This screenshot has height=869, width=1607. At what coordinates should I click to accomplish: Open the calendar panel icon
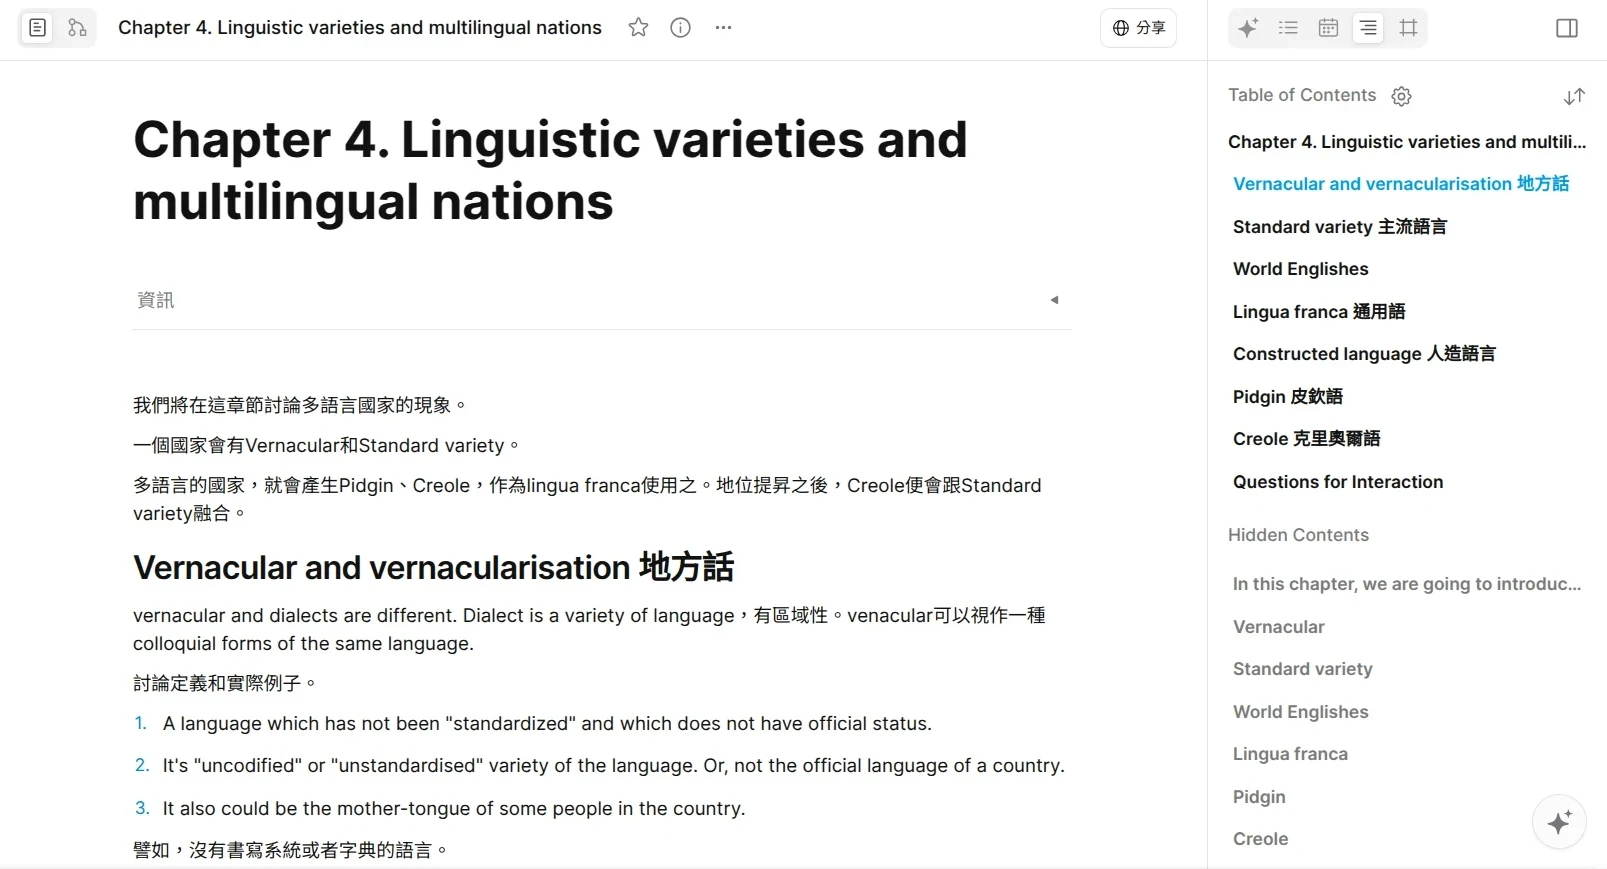1328,28
